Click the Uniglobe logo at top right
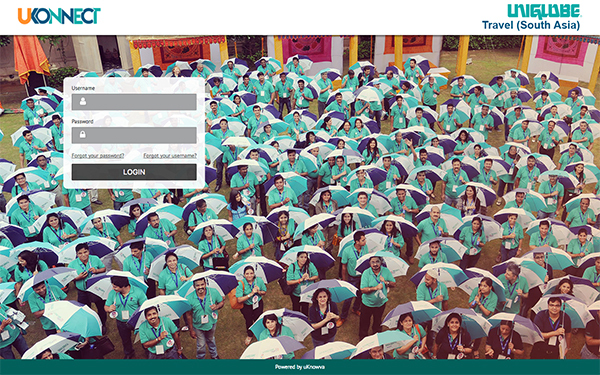Image resolution: width=600 pixels, height=375 pixels. tap(544, 11)
